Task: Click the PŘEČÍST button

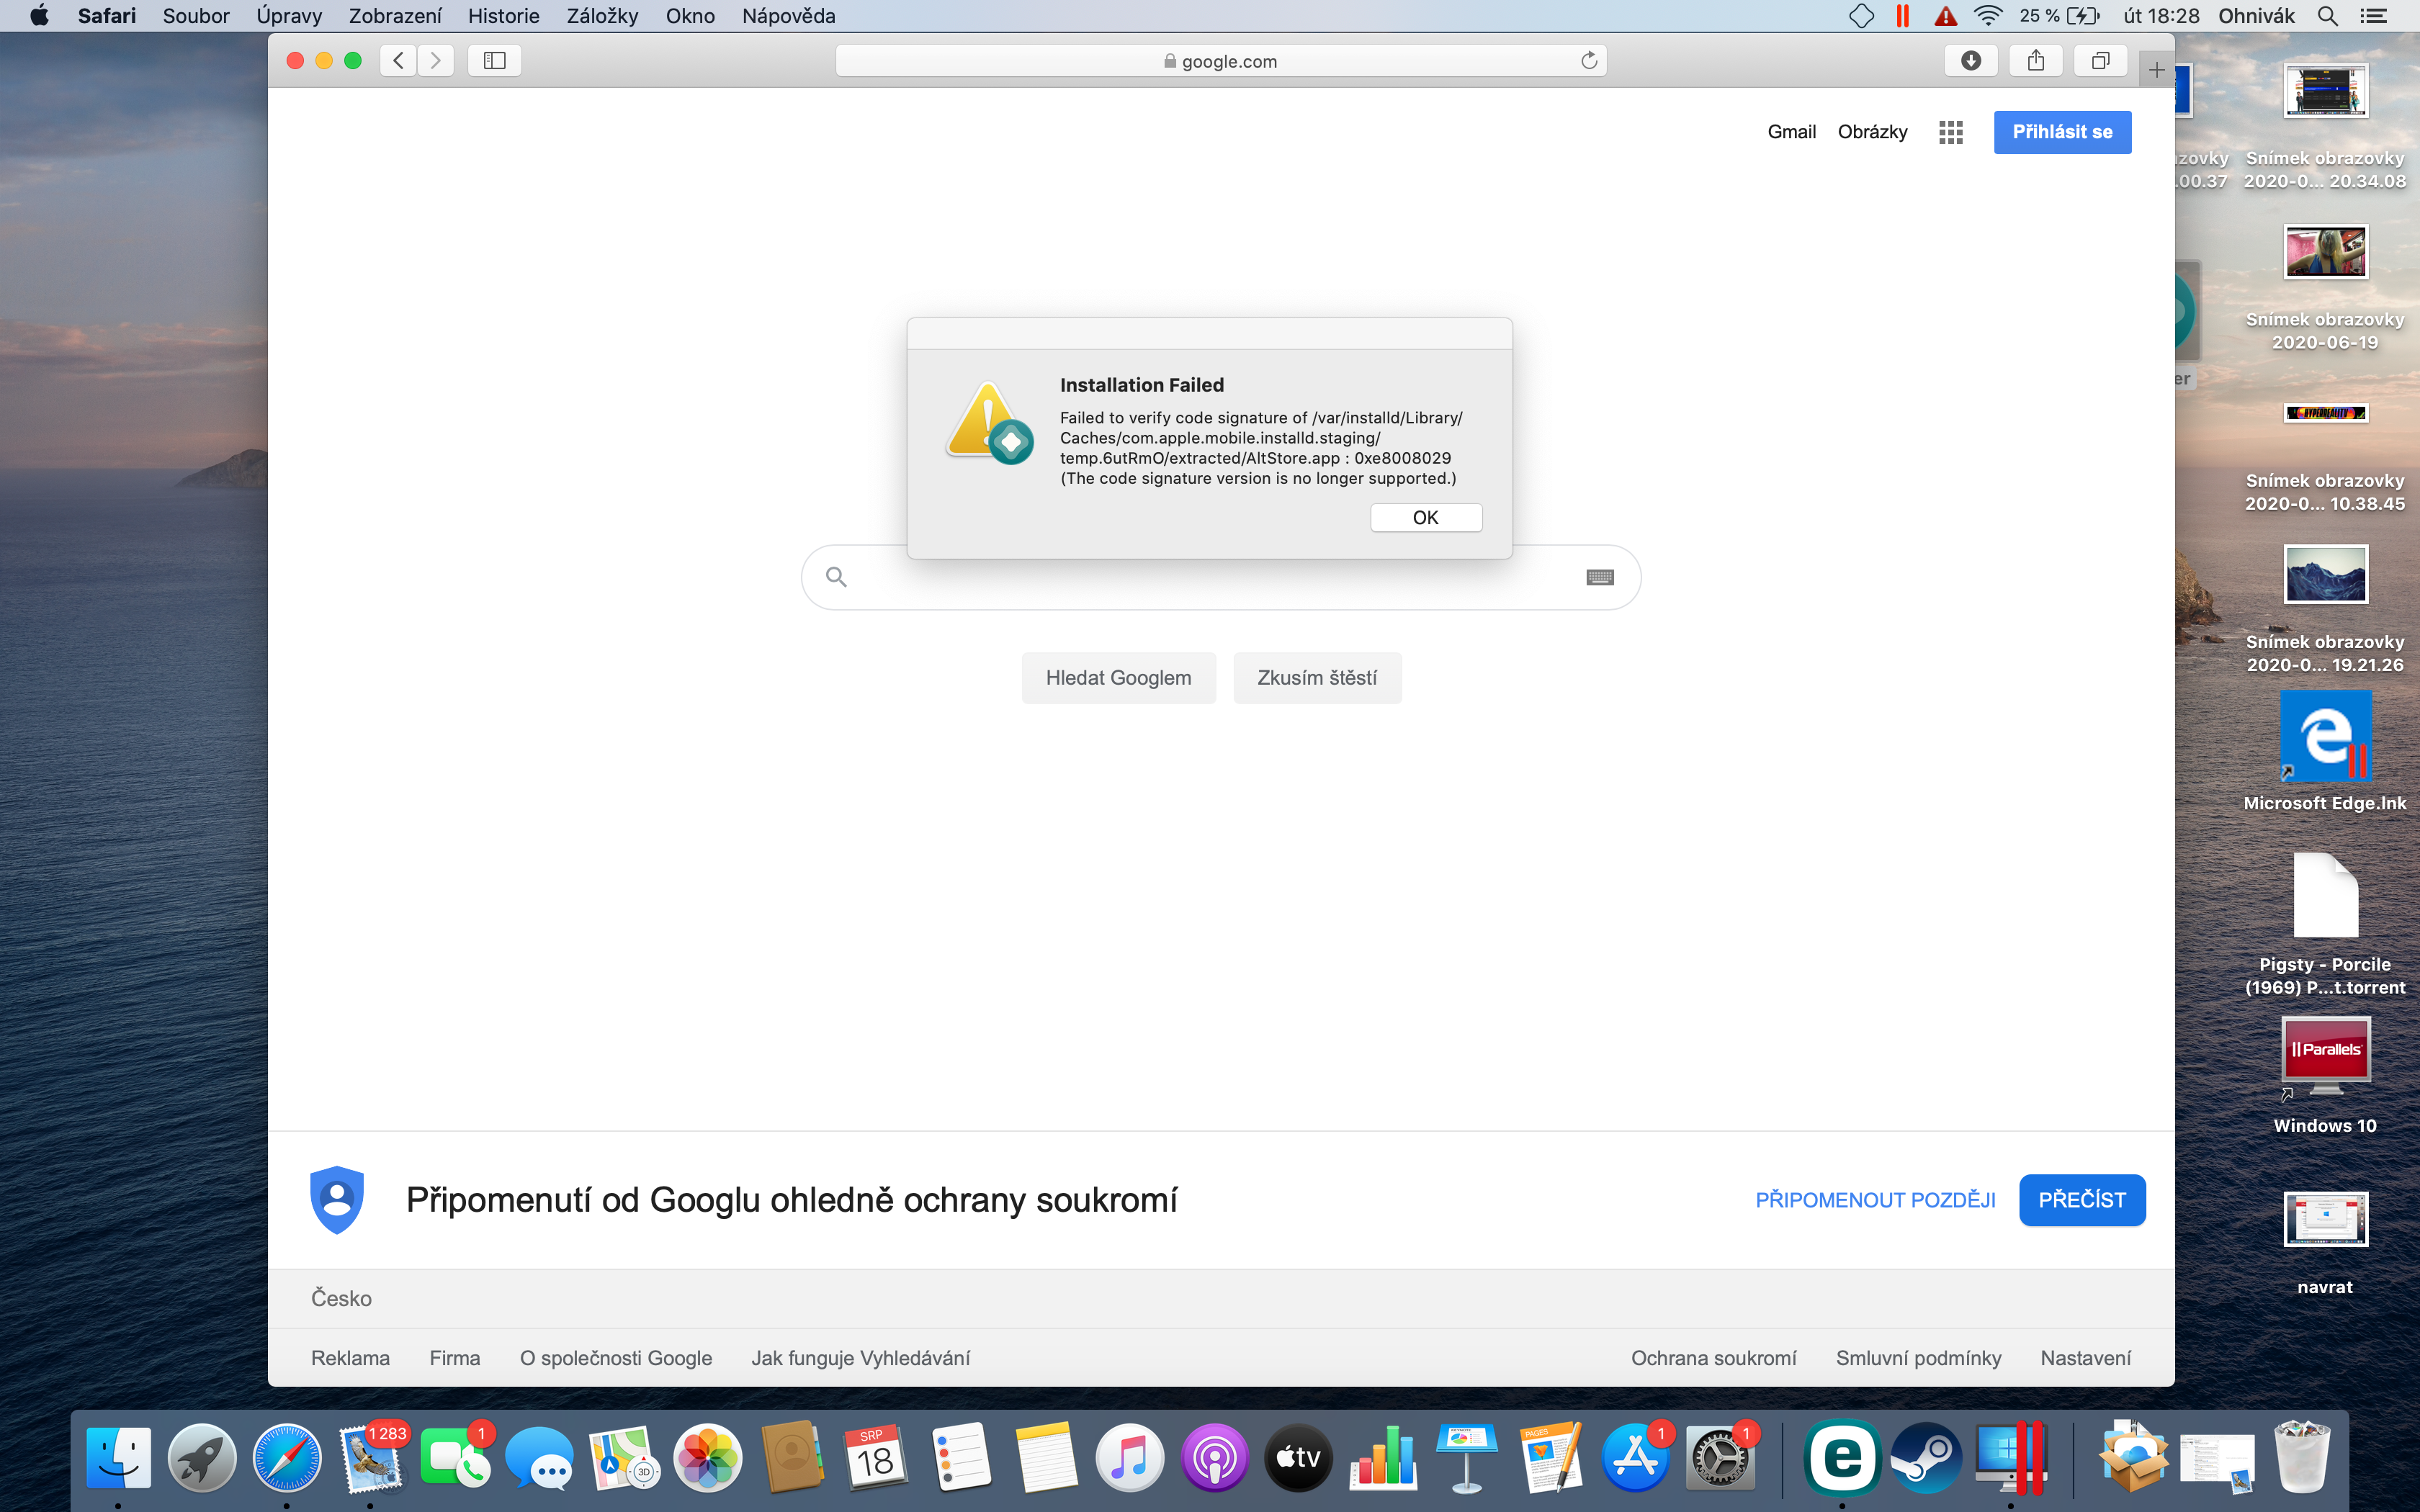Action: click(2082, 1199)
